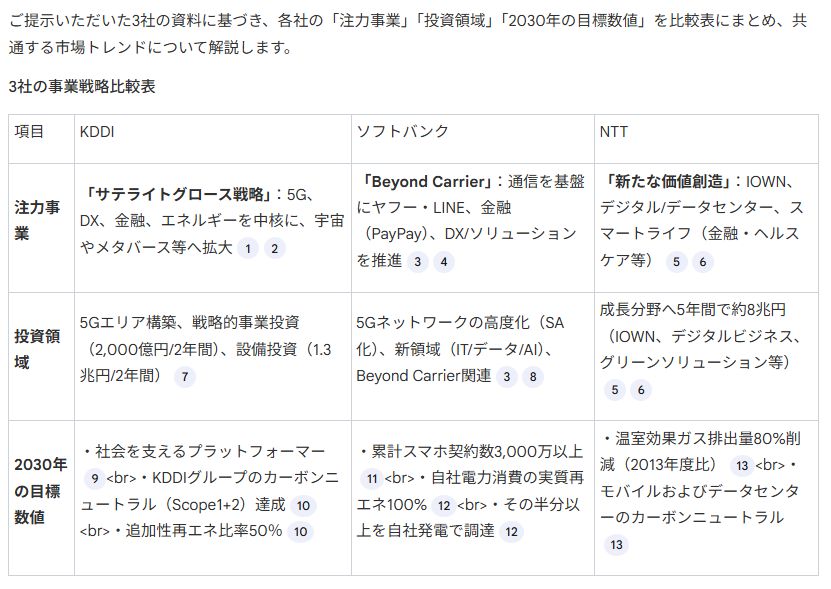Open citation 10 after「（Scope1+2）達成」
The image size is (831, 589).
point(303,505)
